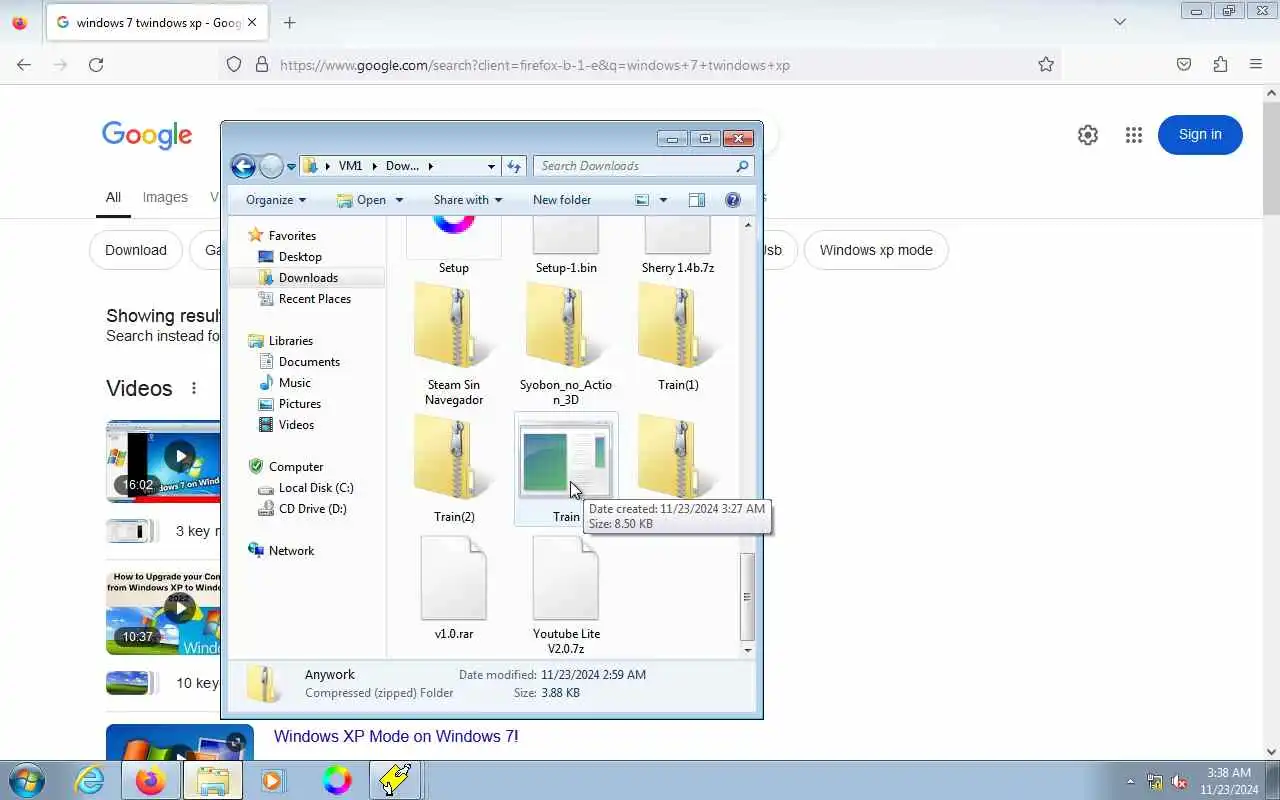Screen dimensions: 1280x800
Task: Switch to the Google Images tab
Action: [165, 198]
